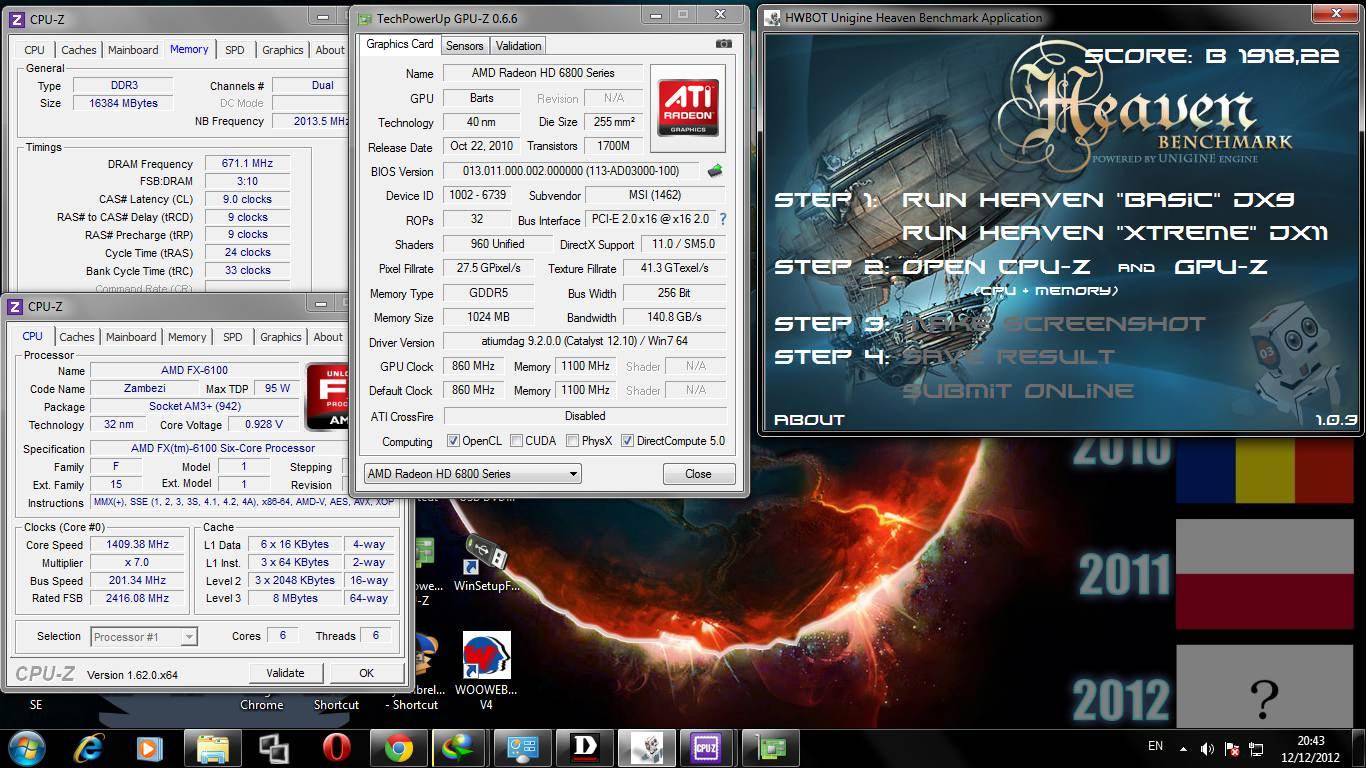The image size is (1366, 768).
Task: Click RUN HEAVEN "XTREME" DX11 in Heaven
Action: click(1115, 233)
